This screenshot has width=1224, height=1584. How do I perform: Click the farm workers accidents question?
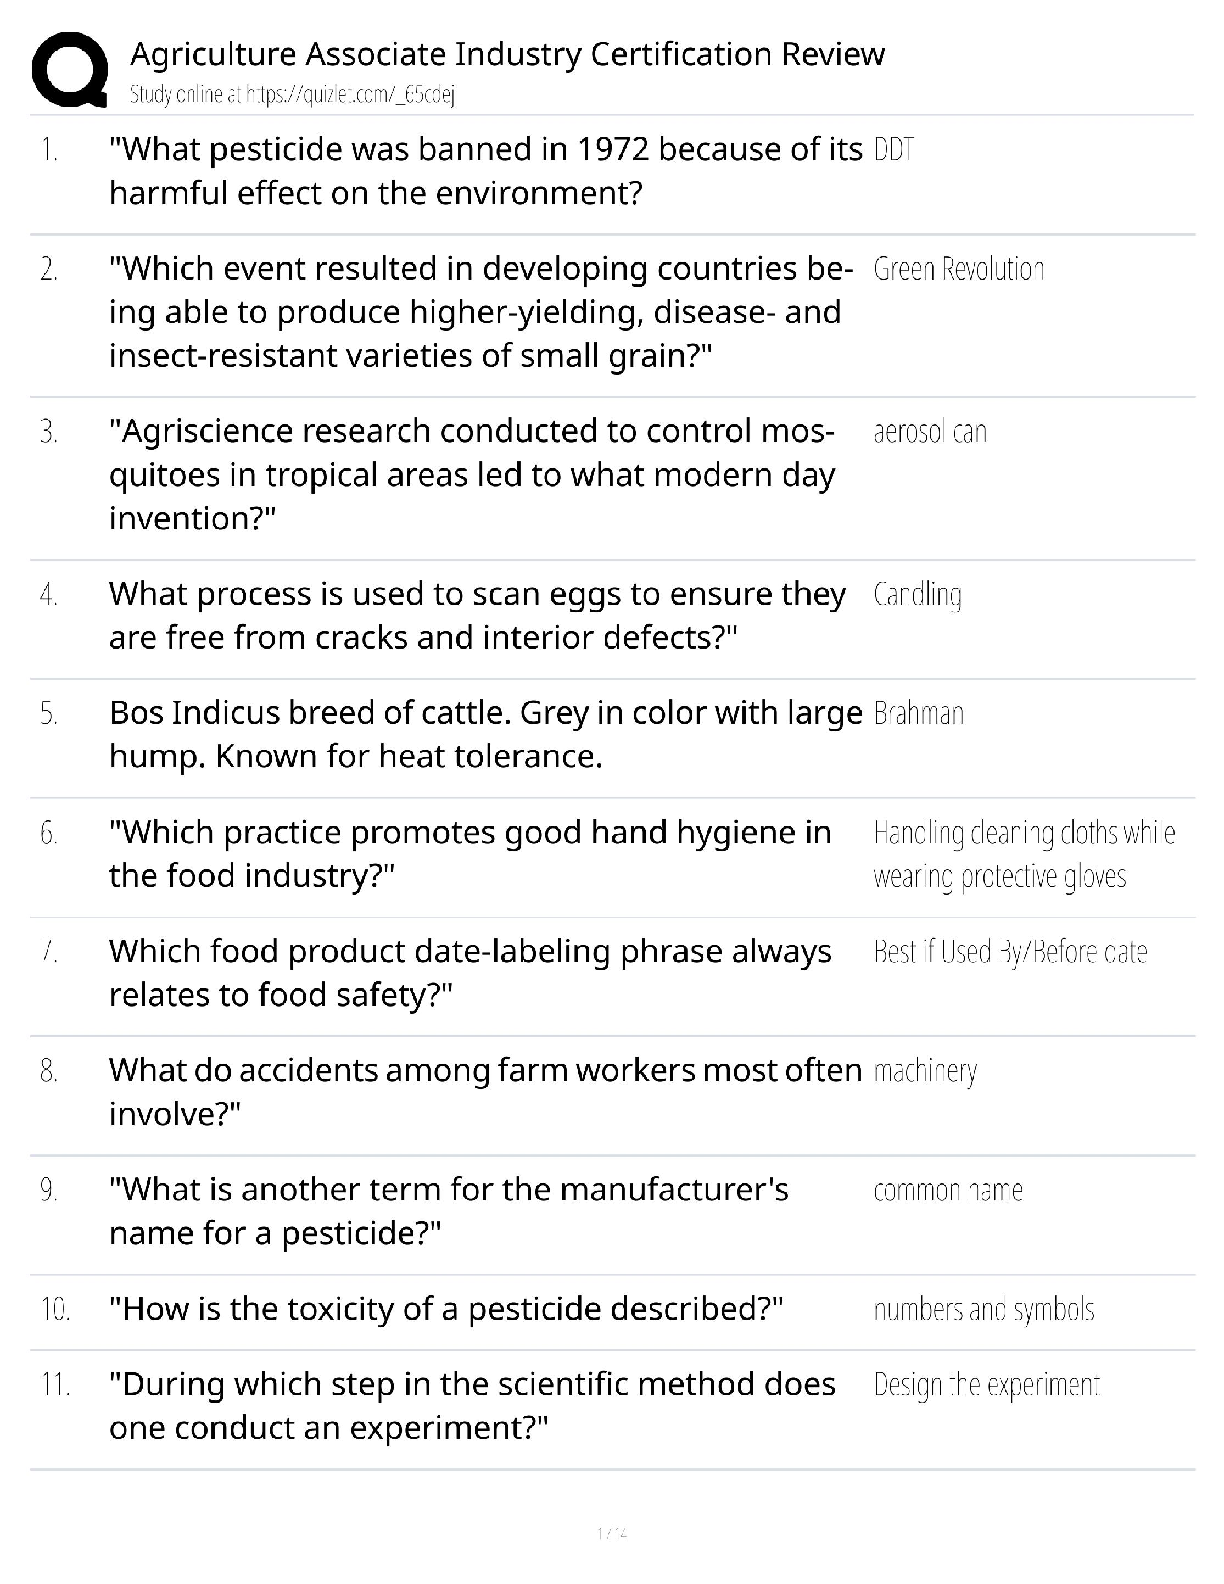tap(485, 1091)
